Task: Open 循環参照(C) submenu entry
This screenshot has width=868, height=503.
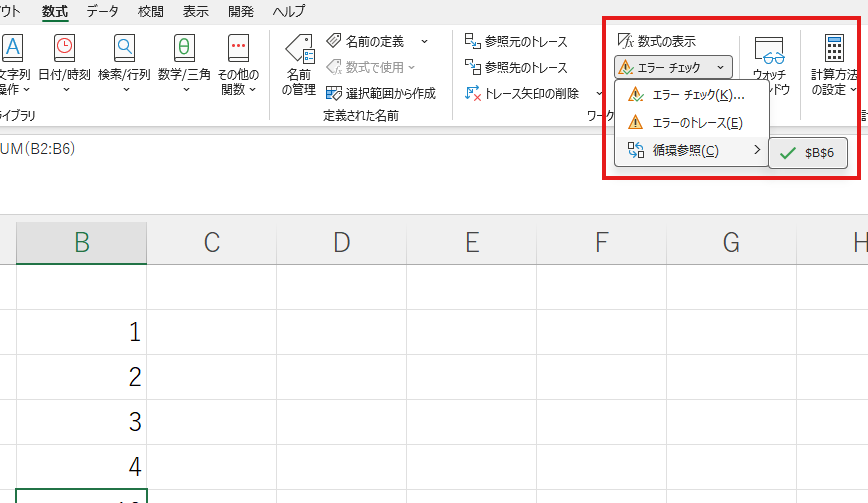Action: click(692, 150)
